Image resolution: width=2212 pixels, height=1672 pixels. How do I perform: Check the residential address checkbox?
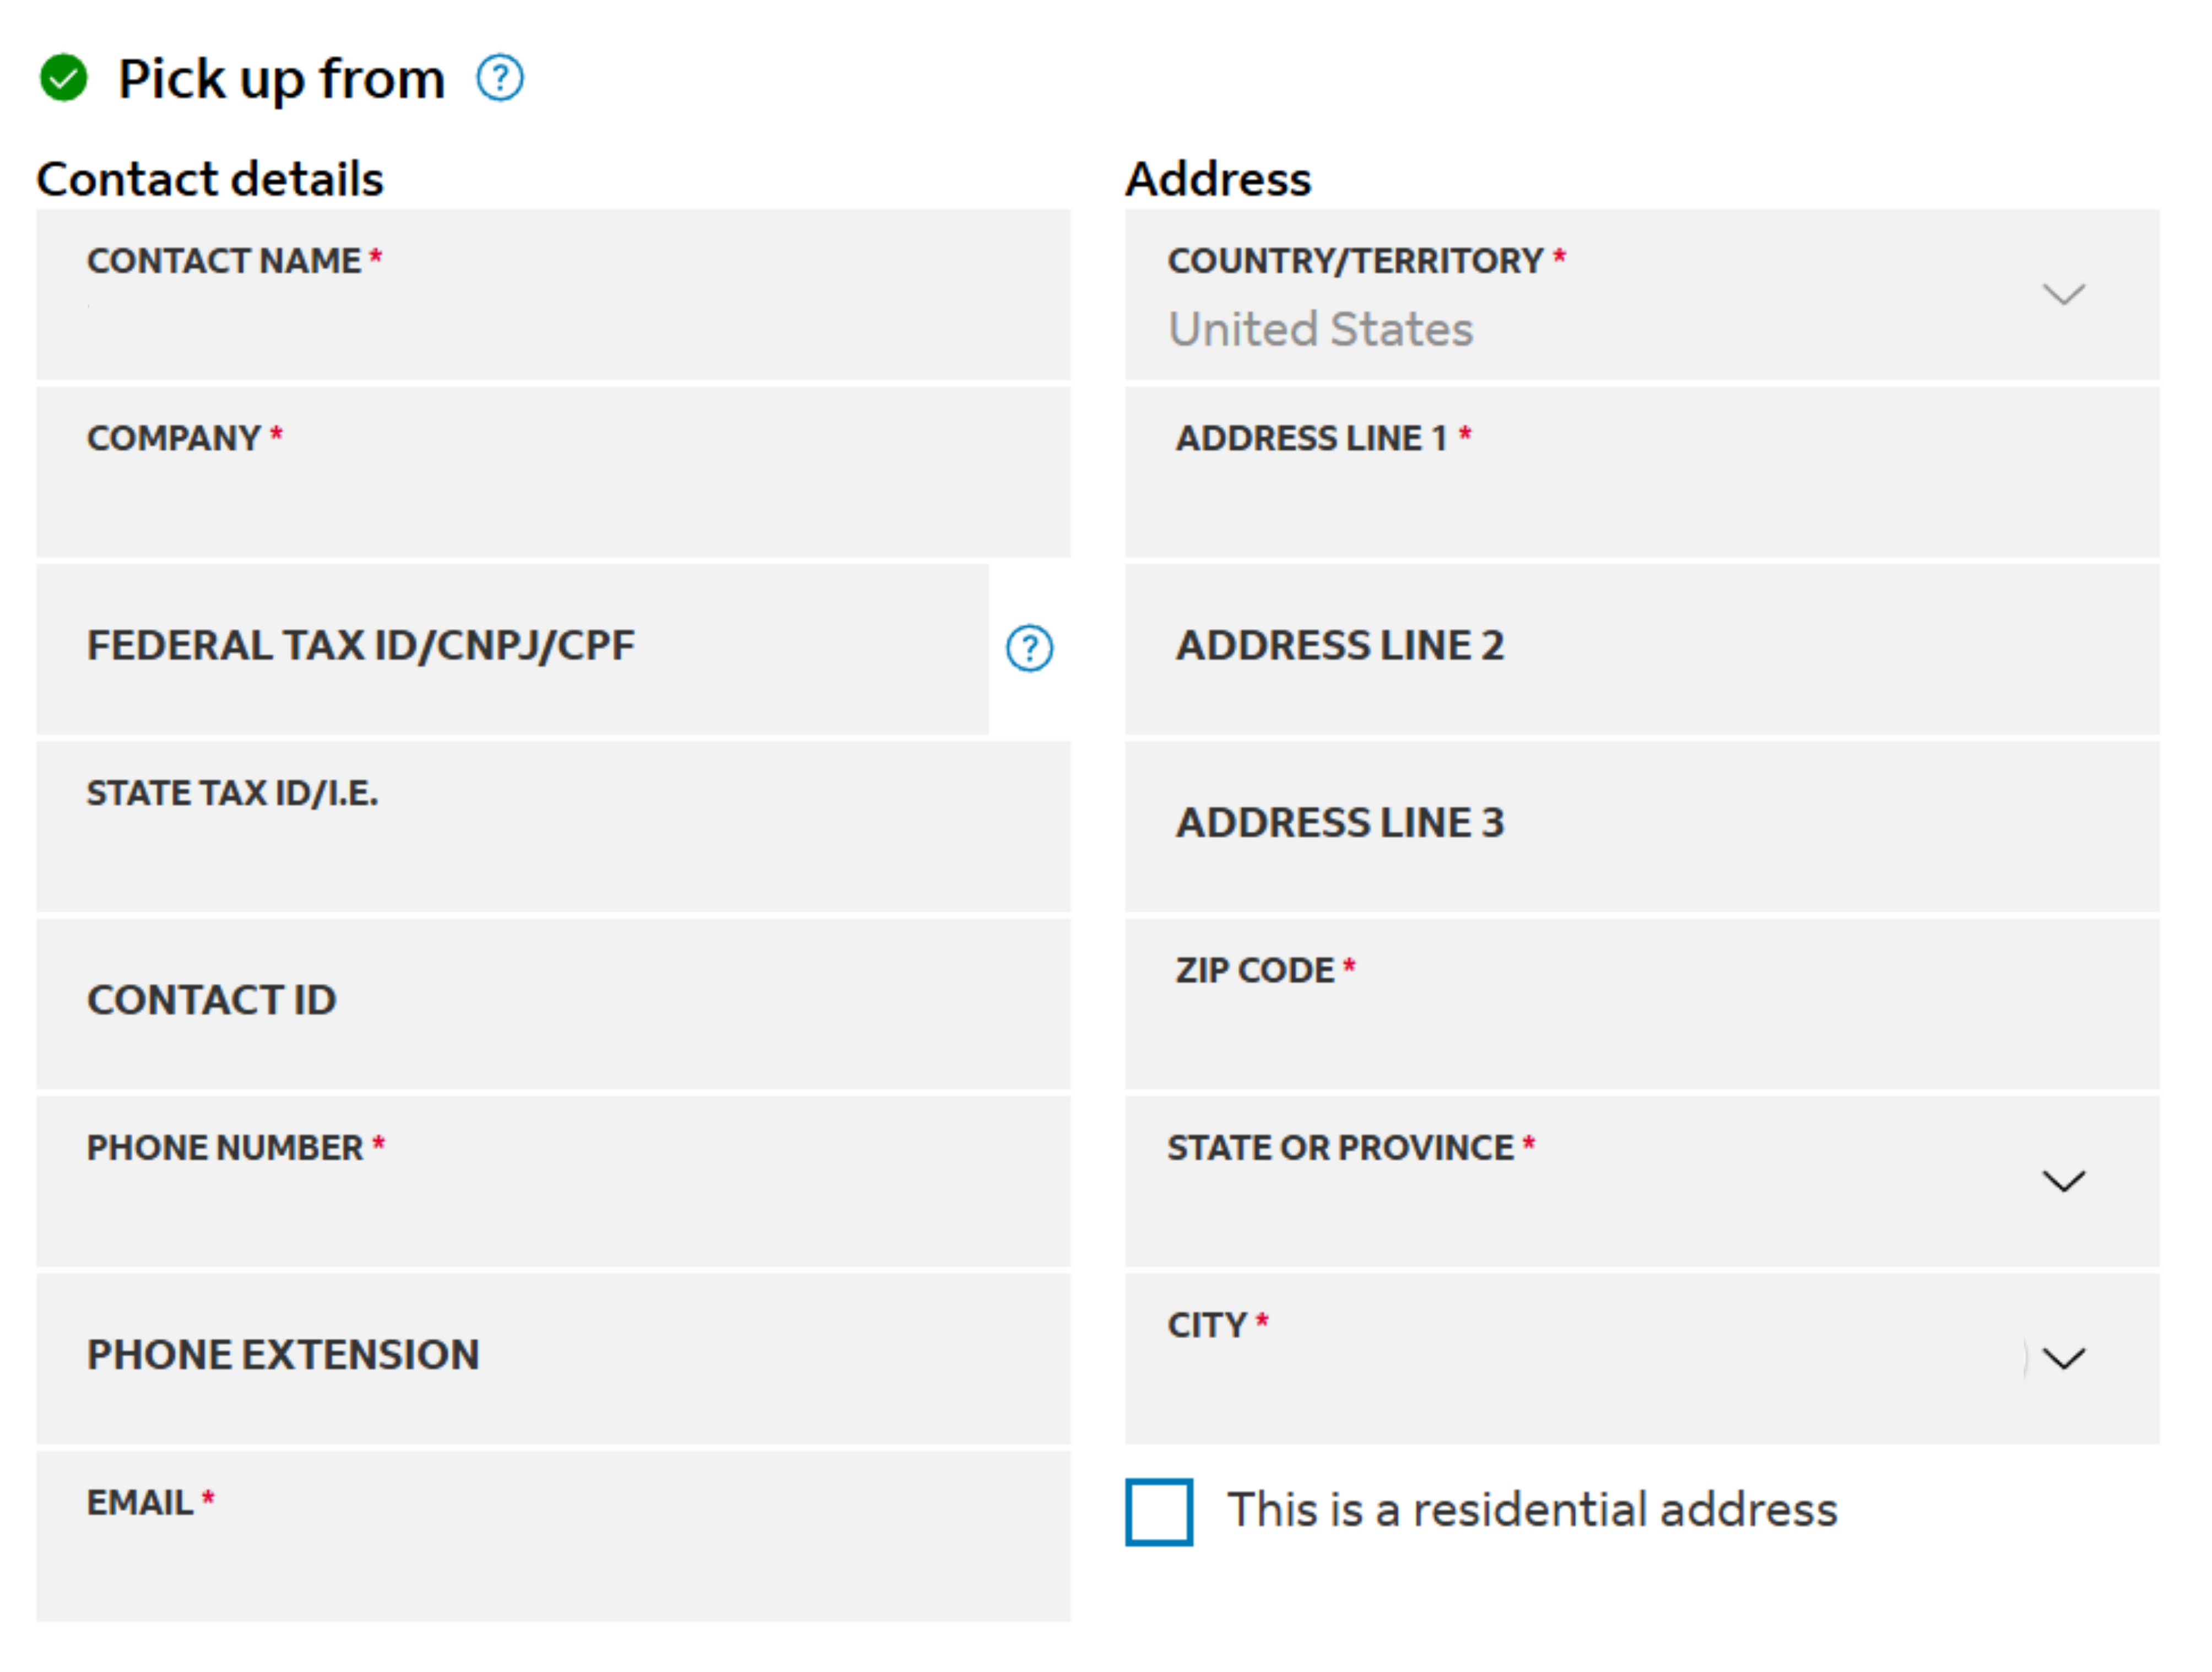click(x=1158, y=1511)
